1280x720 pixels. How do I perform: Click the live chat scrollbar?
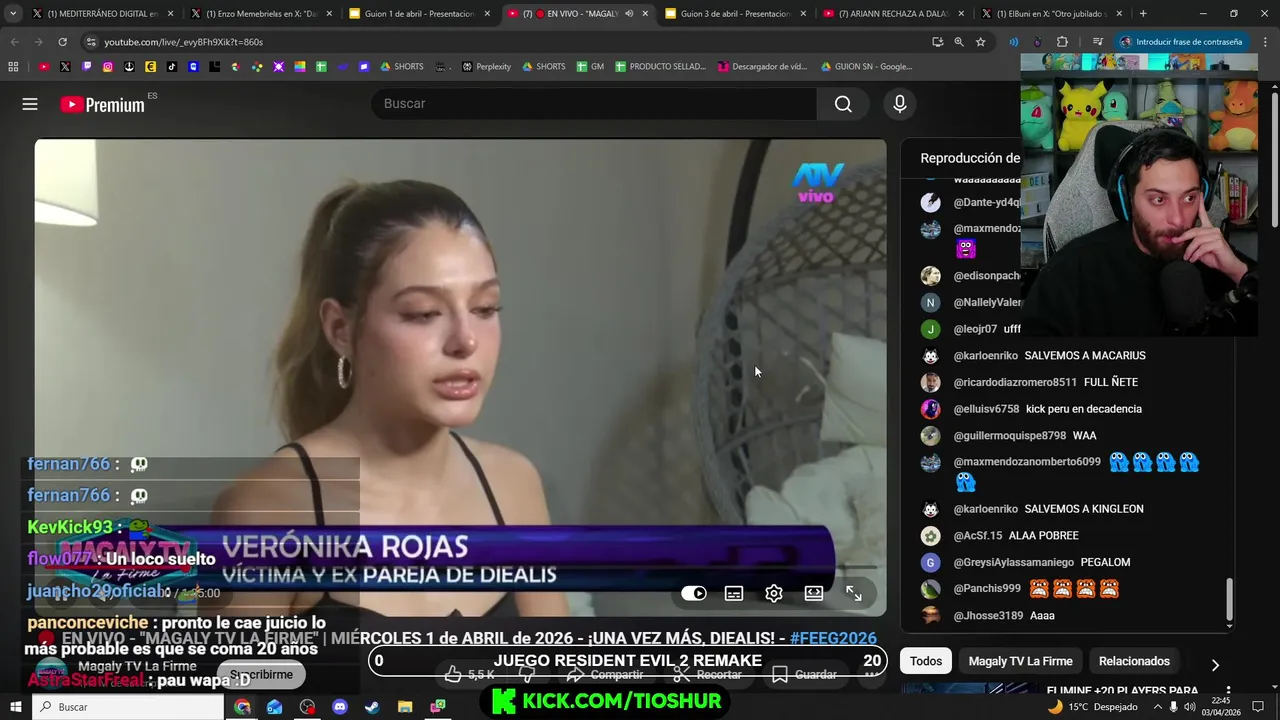1229,599
